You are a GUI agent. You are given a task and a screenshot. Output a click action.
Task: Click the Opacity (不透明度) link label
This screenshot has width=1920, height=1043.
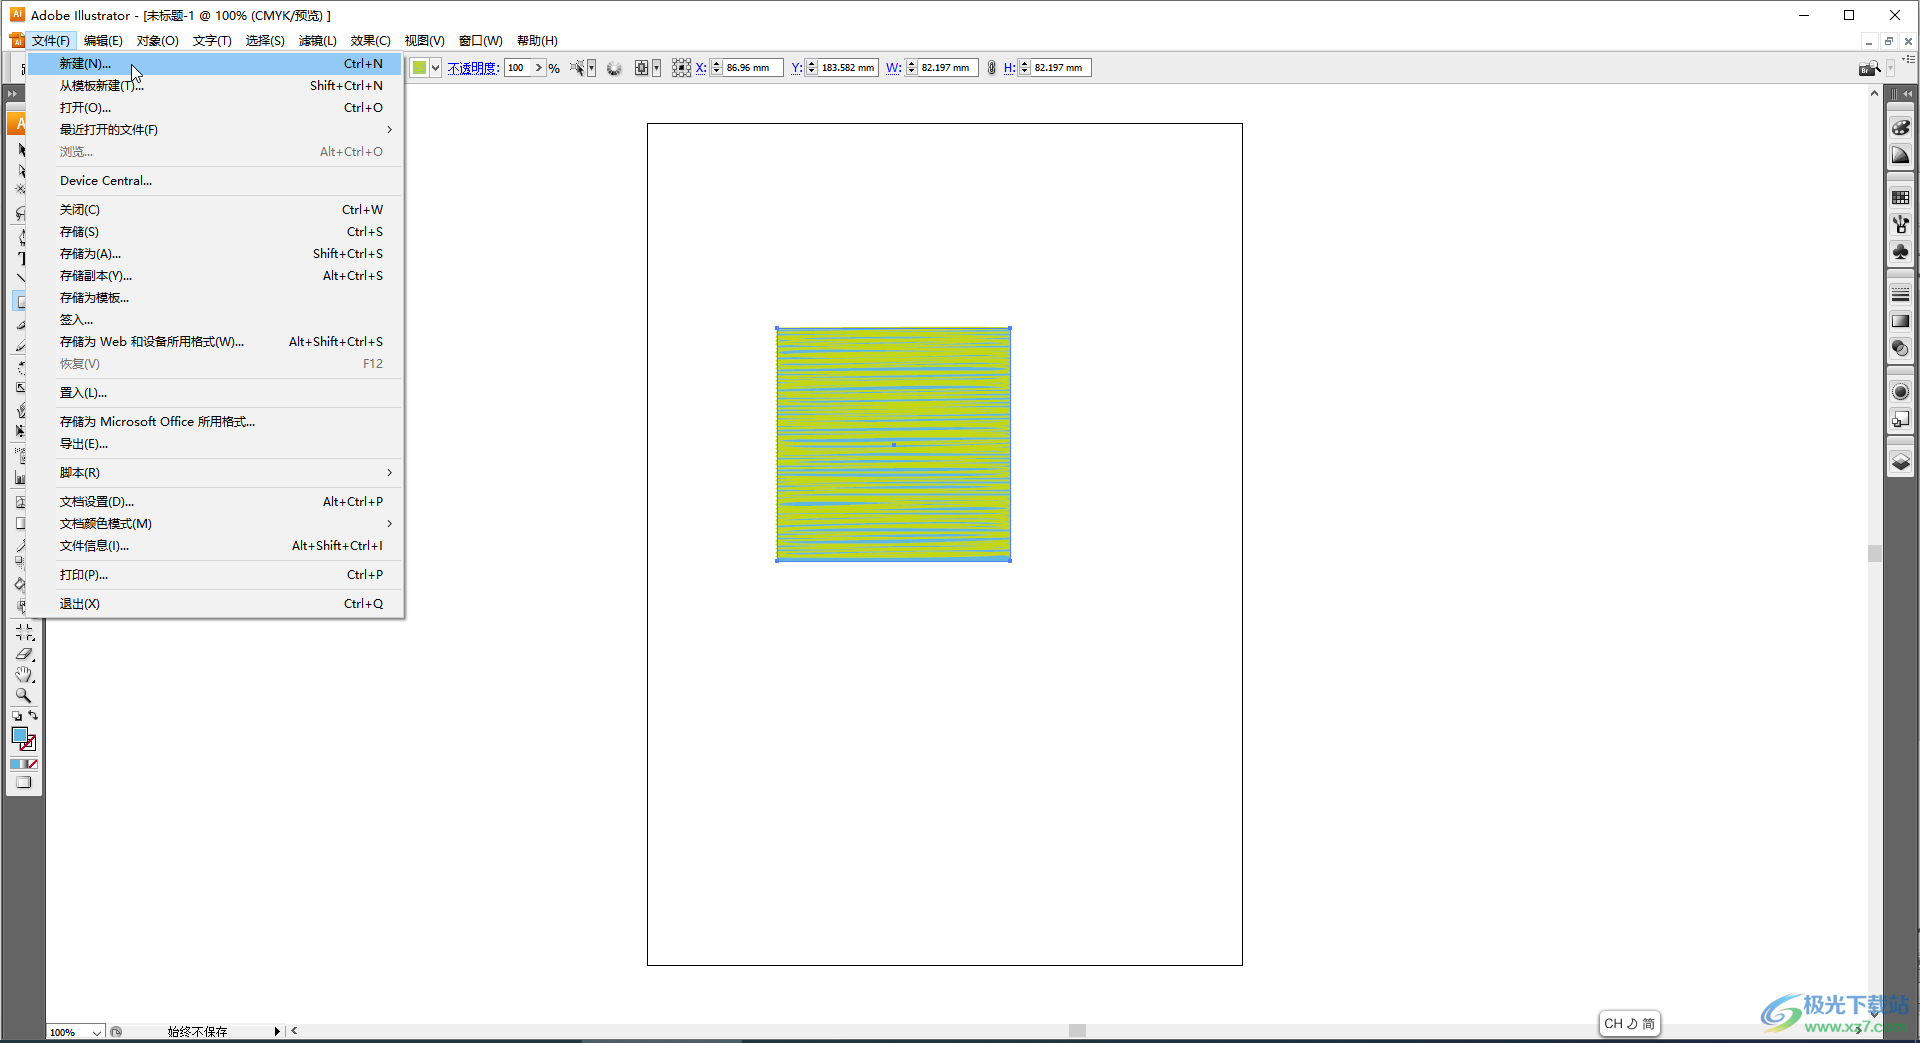coord(473,68)
